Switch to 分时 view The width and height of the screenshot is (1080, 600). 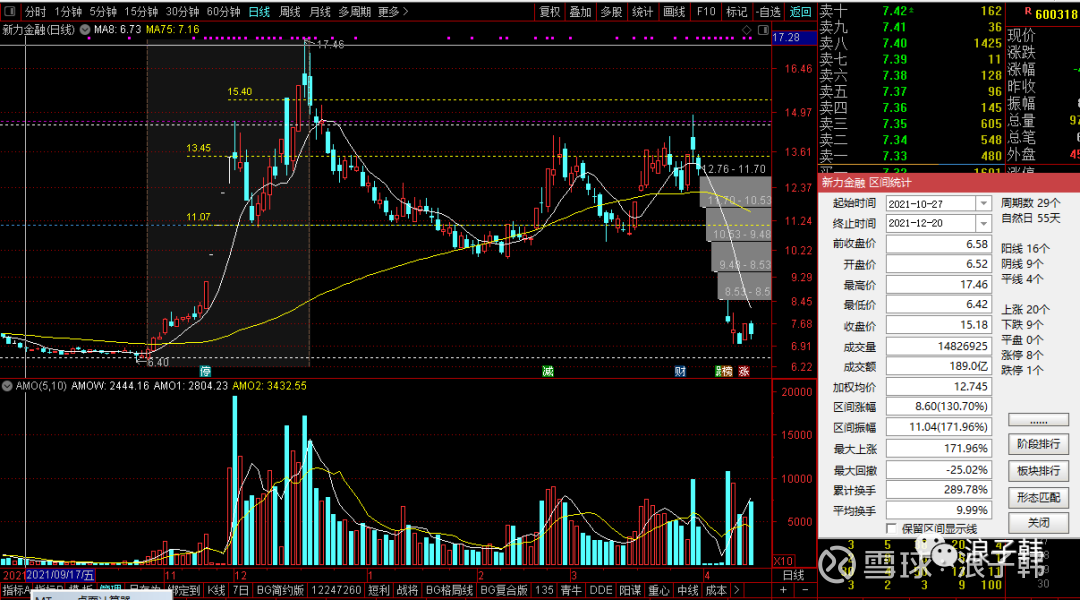35,12
